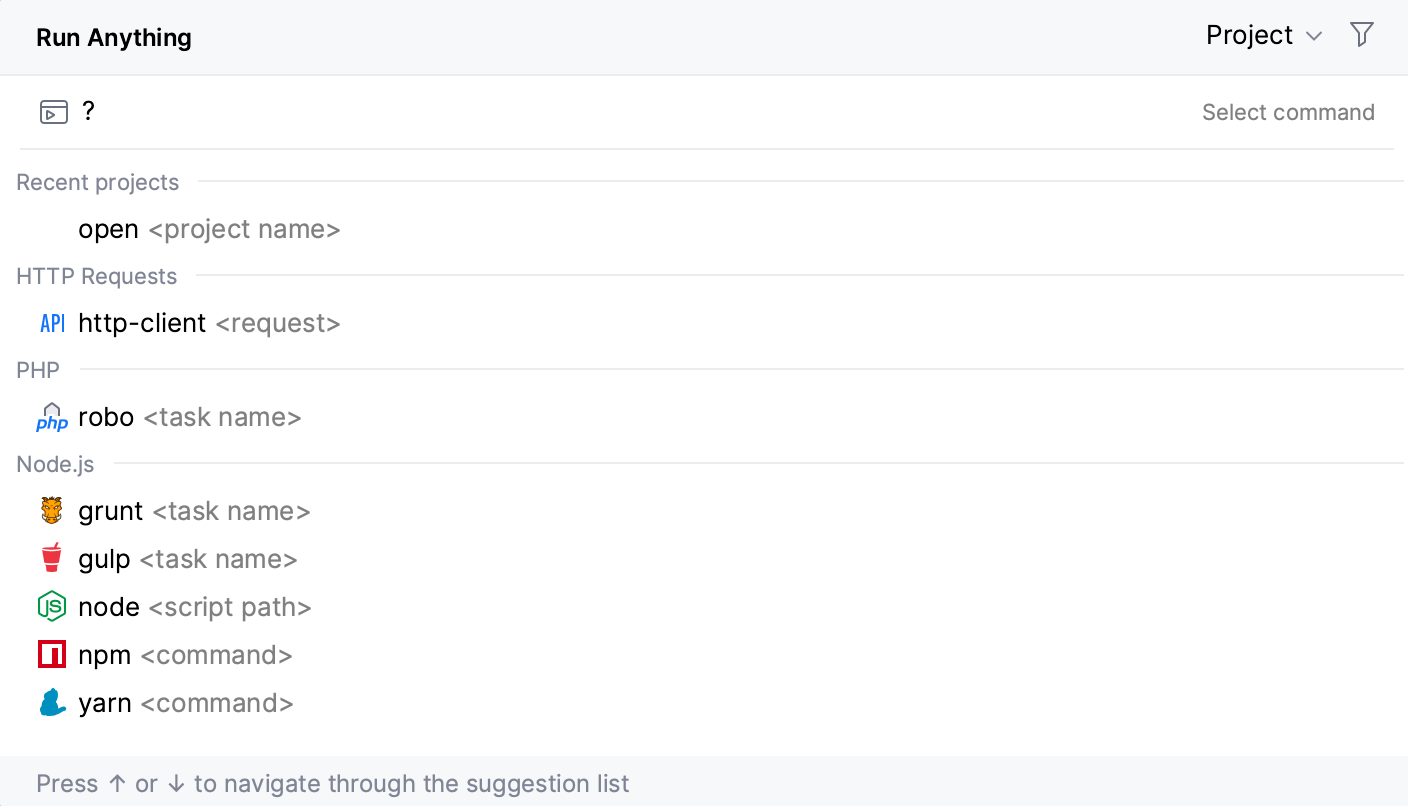Expand the Recent projects section header

[x=97, y=182]
